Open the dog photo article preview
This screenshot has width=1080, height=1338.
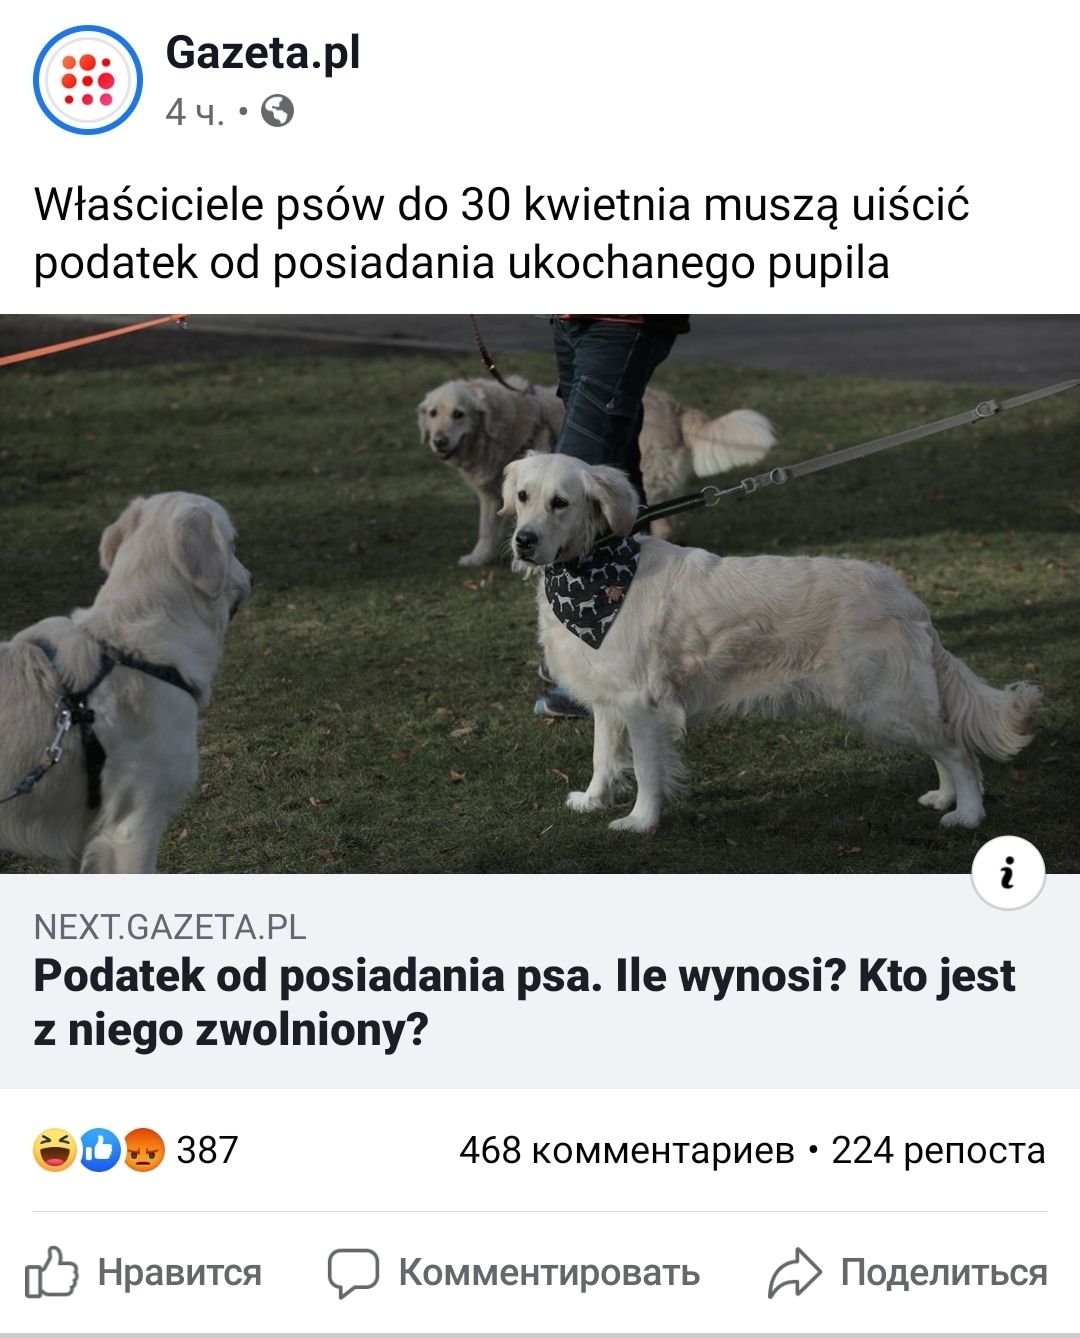click(x=540, y=594)
